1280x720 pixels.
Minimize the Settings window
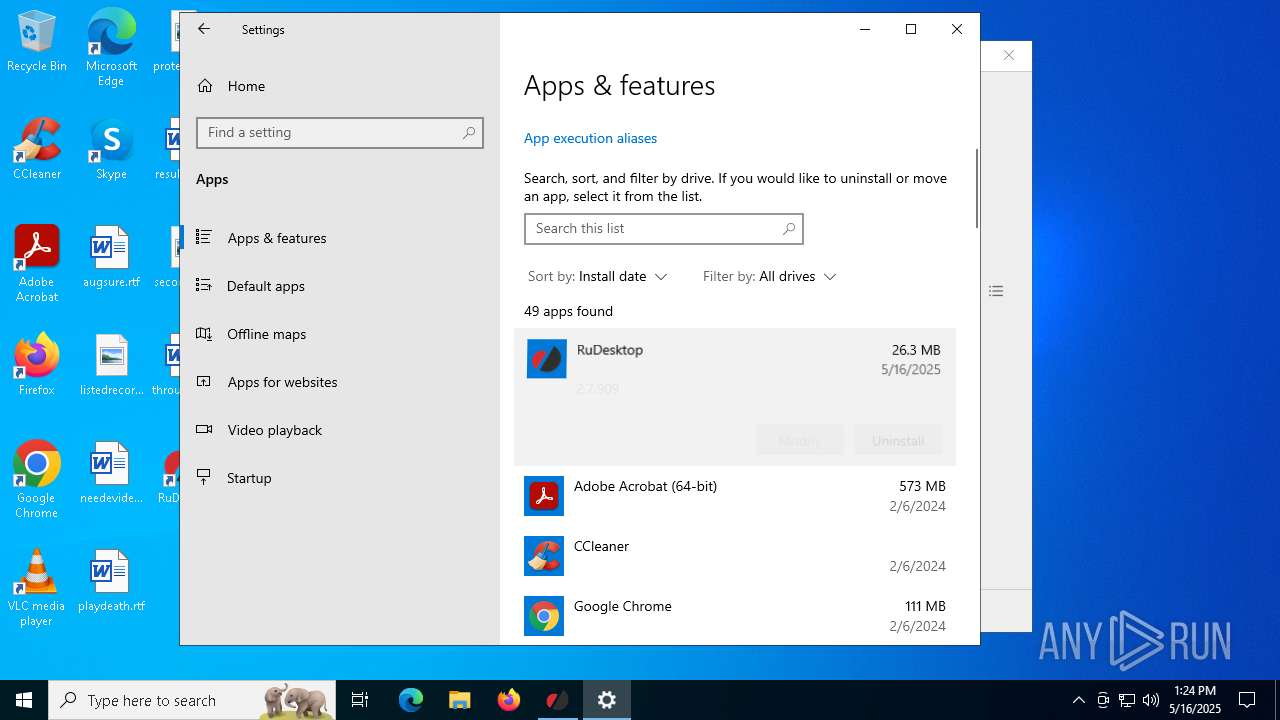865,29
